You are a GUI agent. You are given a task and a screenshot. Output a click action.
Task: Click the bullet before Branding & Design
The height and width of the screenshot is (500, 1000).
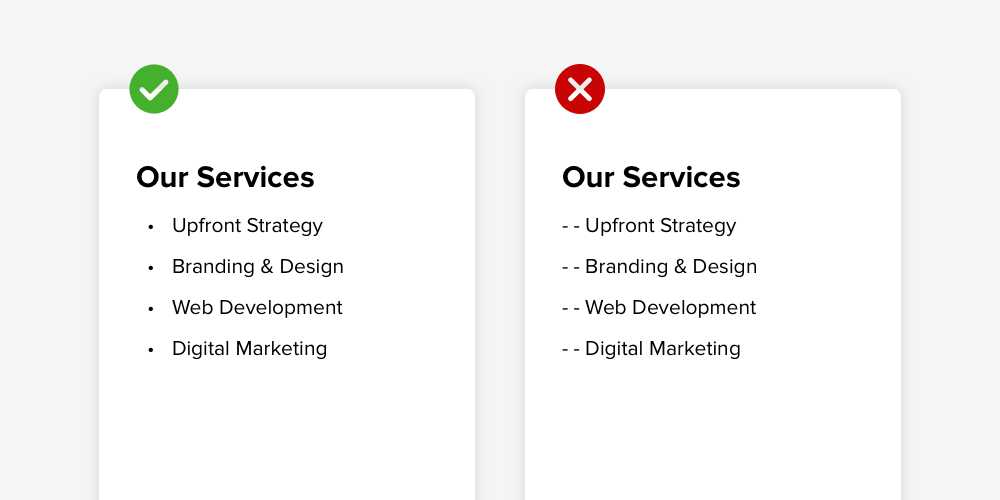pyautogui.click(x=151, y=268)
